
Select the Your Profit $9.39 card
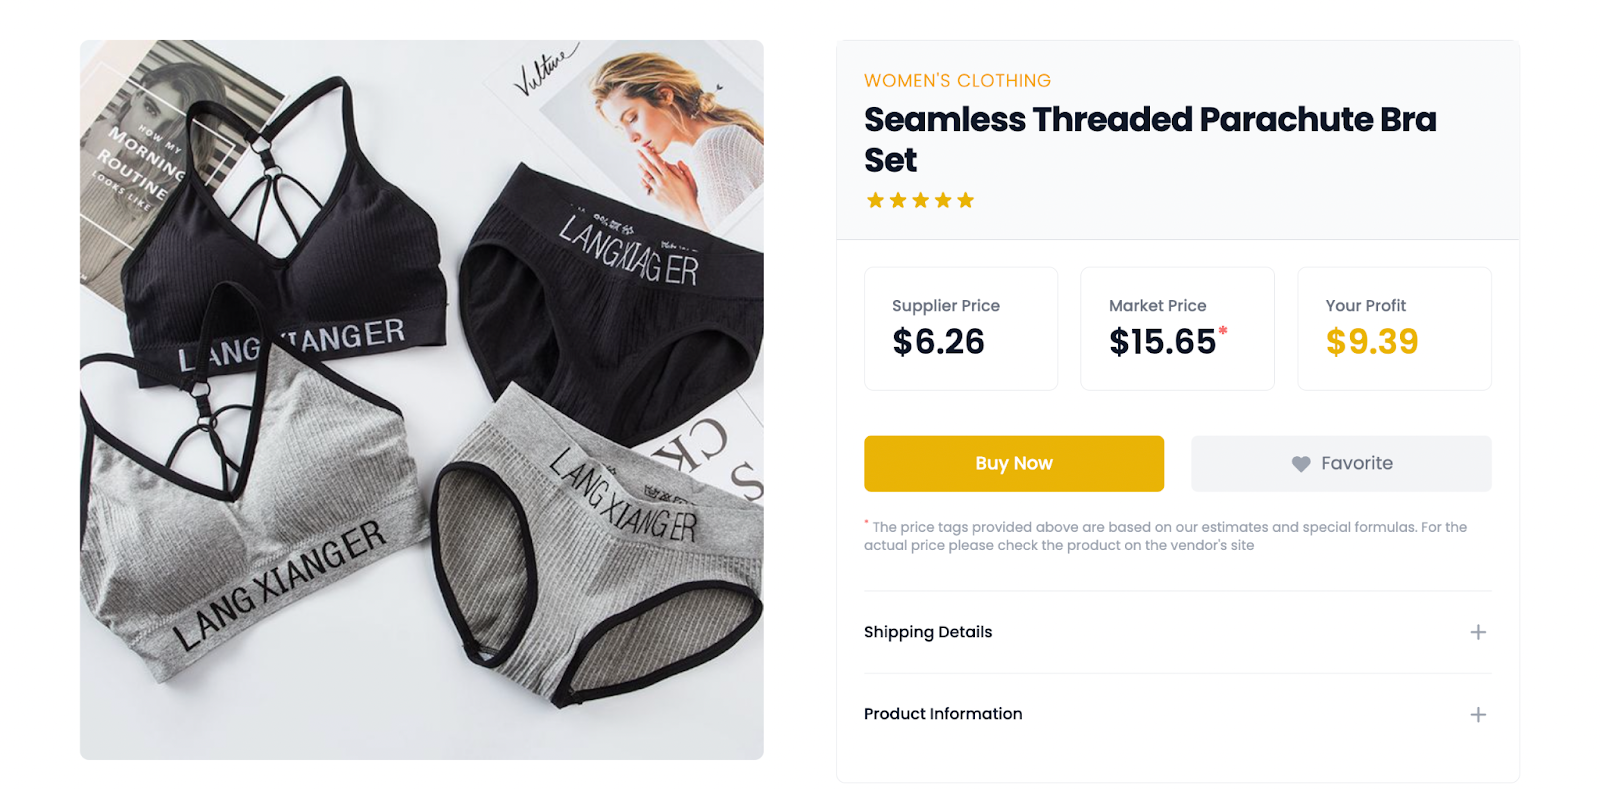1394,328
